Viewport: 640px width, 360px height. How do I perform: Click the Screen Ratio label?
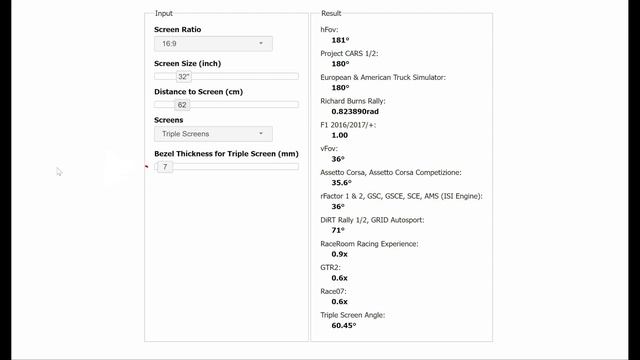(178, 29)
